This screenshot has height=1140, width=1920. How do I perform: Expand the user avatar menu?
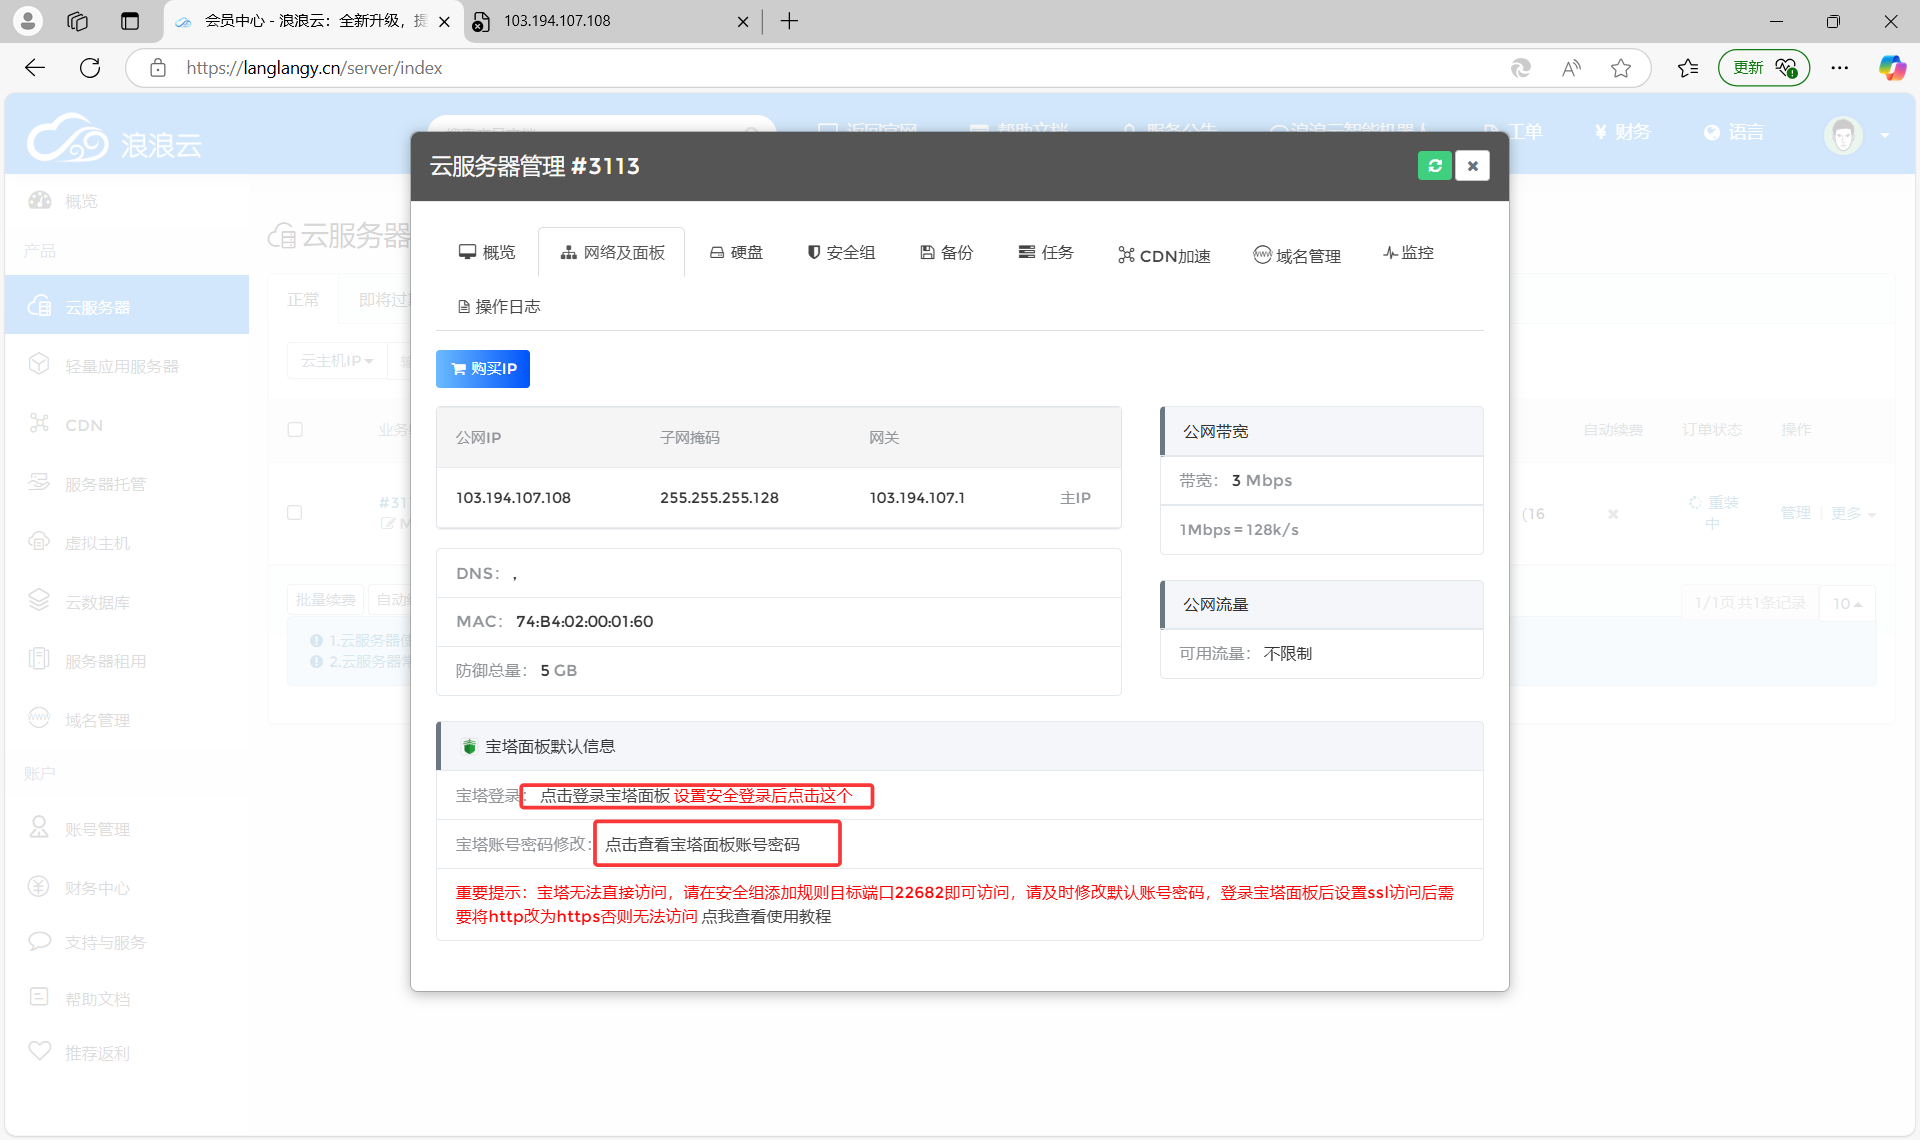coord(1843,134)
